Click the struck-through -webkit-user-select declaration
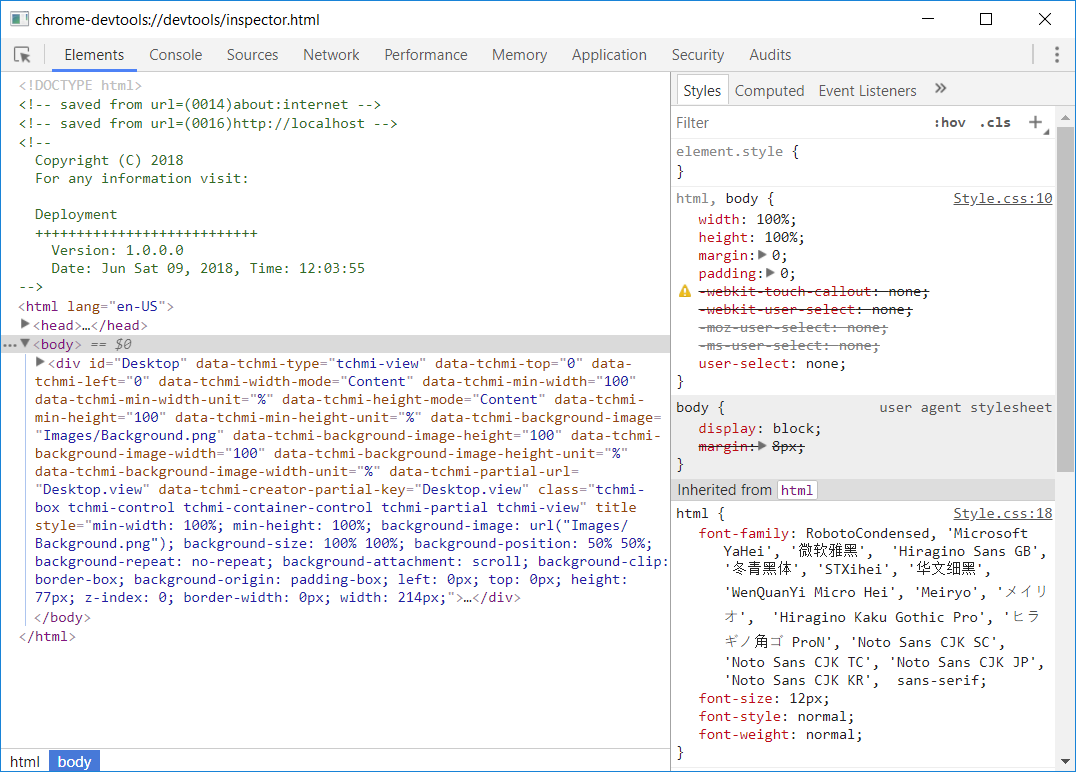This screenshot has height=772, width=1076. click(x=805, y=310)
